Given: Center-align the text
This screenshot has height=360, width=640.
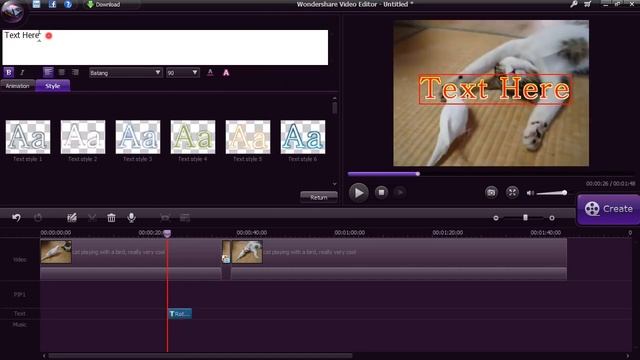Looking at the screenshot, I should pyautogui.click(x=62, y=72).
